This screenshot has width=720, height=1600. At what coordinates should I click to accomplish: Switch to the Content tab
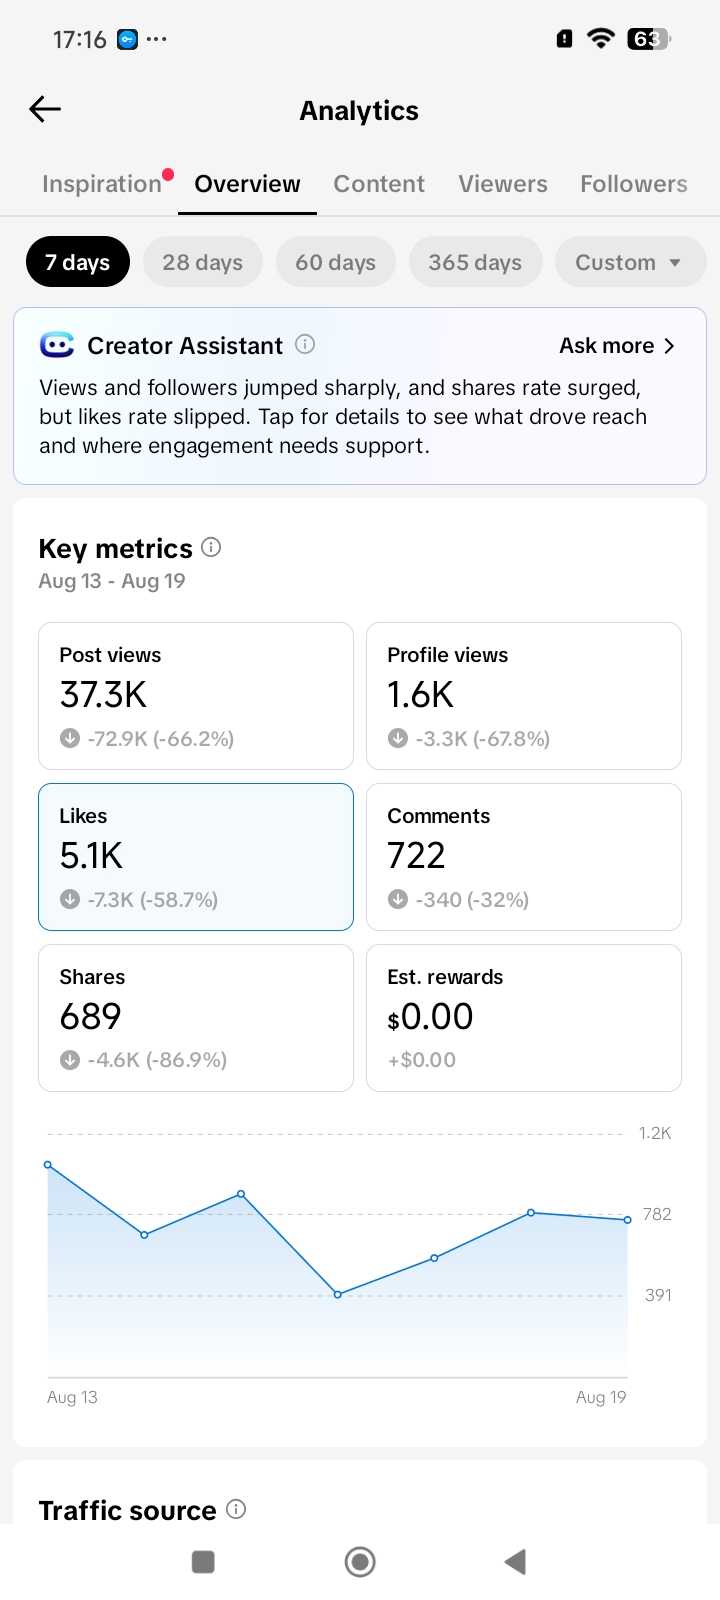pyautogui.click(x=379, y=184)
